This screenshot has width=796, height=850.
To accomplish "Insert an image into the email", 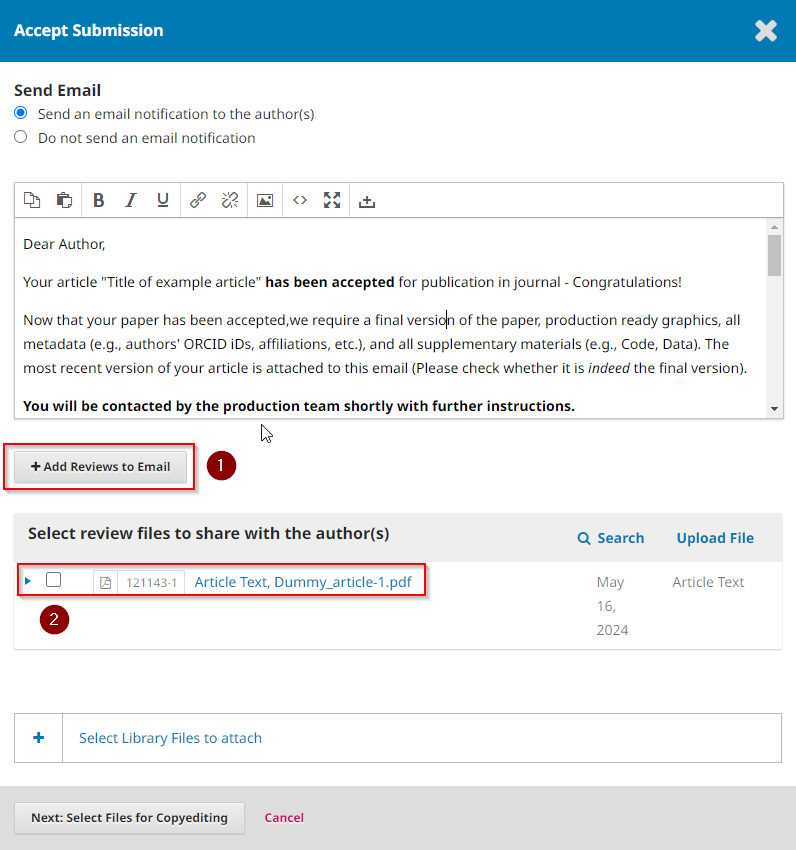I will [x=265, y=200].
